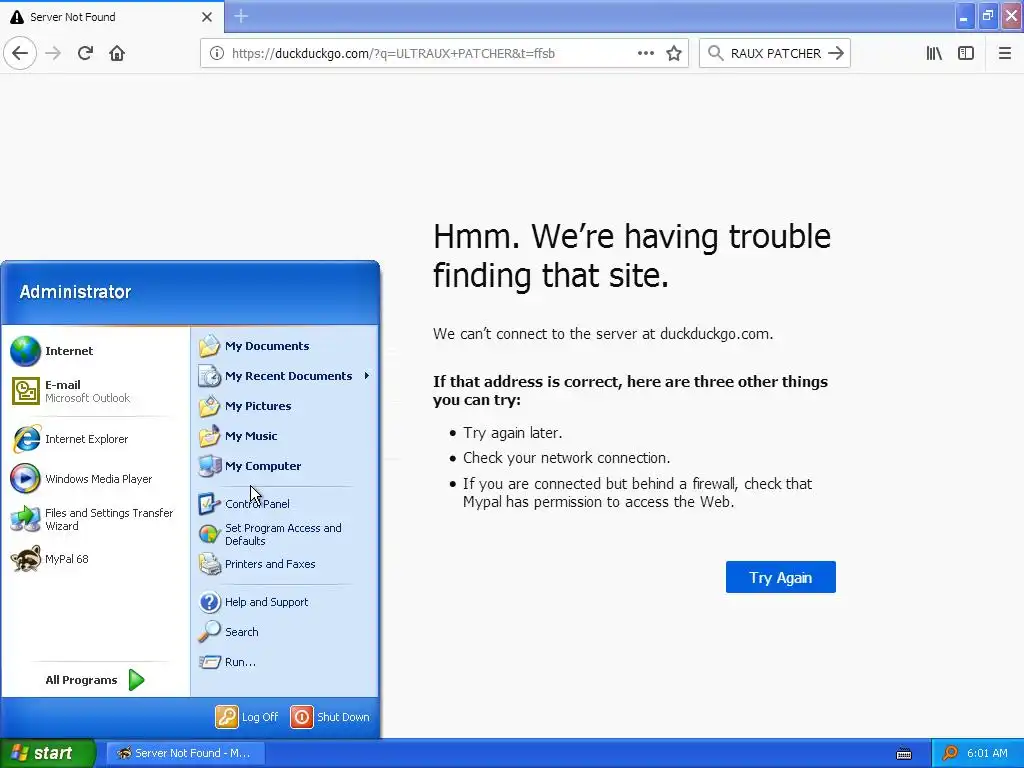1024x768 pixels.
Task: Open My Computer
Action: (x=285, y=466)
